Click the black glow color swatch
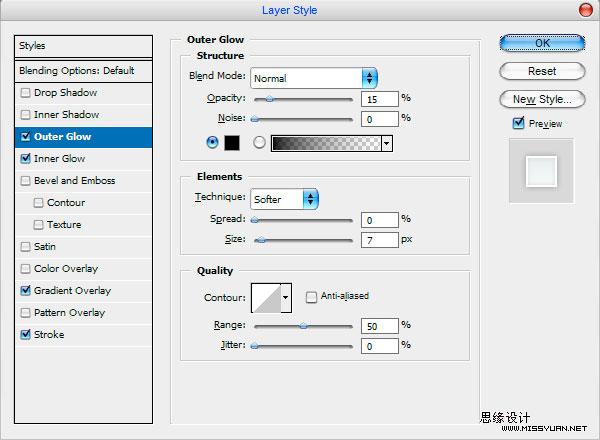Viewport: 600px width, 440px height. pos(232,143)
